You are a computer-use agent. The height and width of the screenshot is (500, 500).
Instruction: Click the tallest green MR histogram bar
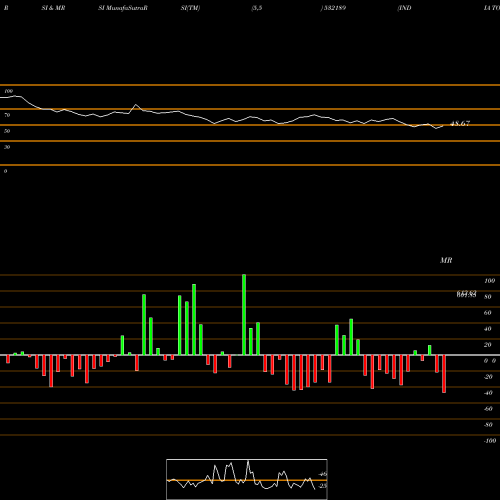tap(244, 315)
